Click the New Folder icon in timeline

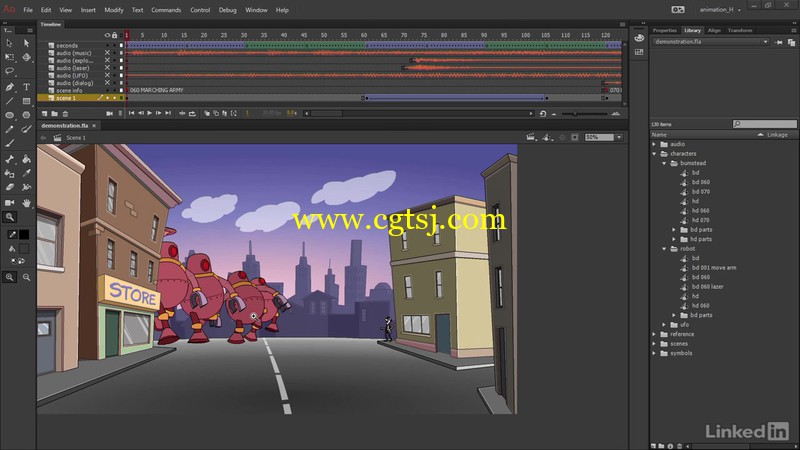coord(55,114)
